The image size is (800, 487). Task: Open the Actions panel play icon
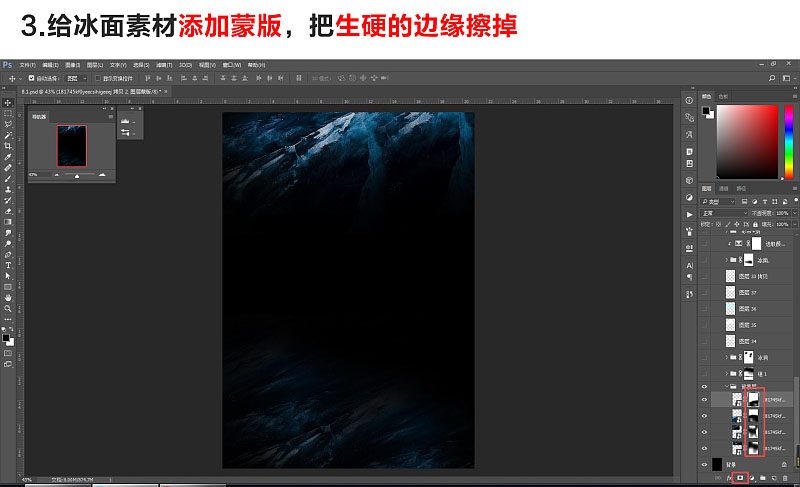tap(689, 214)
